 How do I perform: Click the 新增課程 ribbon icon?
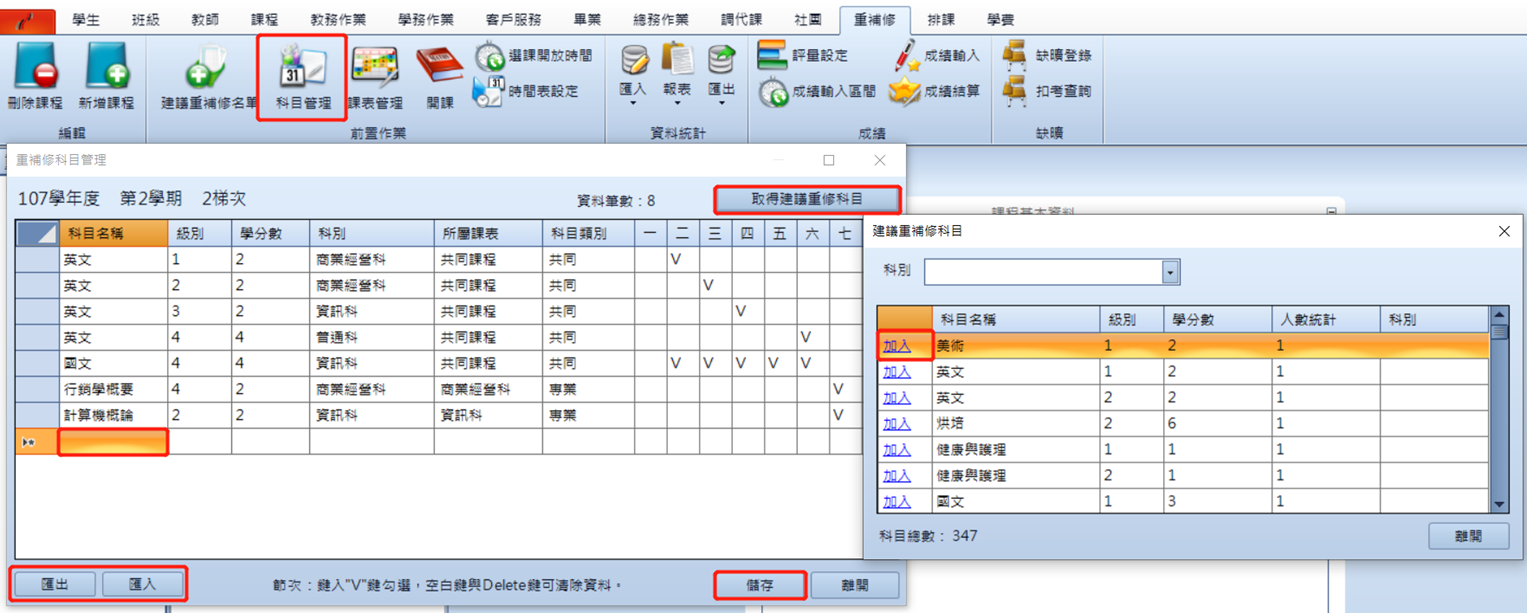coord(107,78)
